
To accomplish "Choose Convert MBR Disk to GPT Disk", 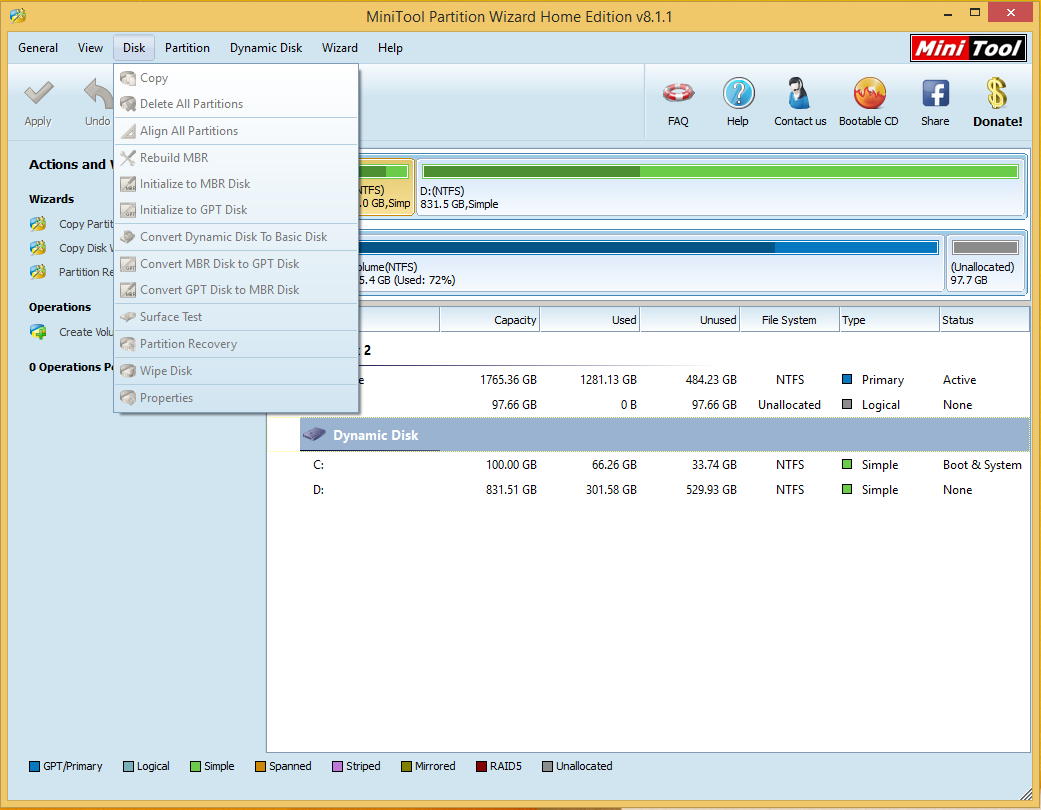I will [x=236, y=264].
